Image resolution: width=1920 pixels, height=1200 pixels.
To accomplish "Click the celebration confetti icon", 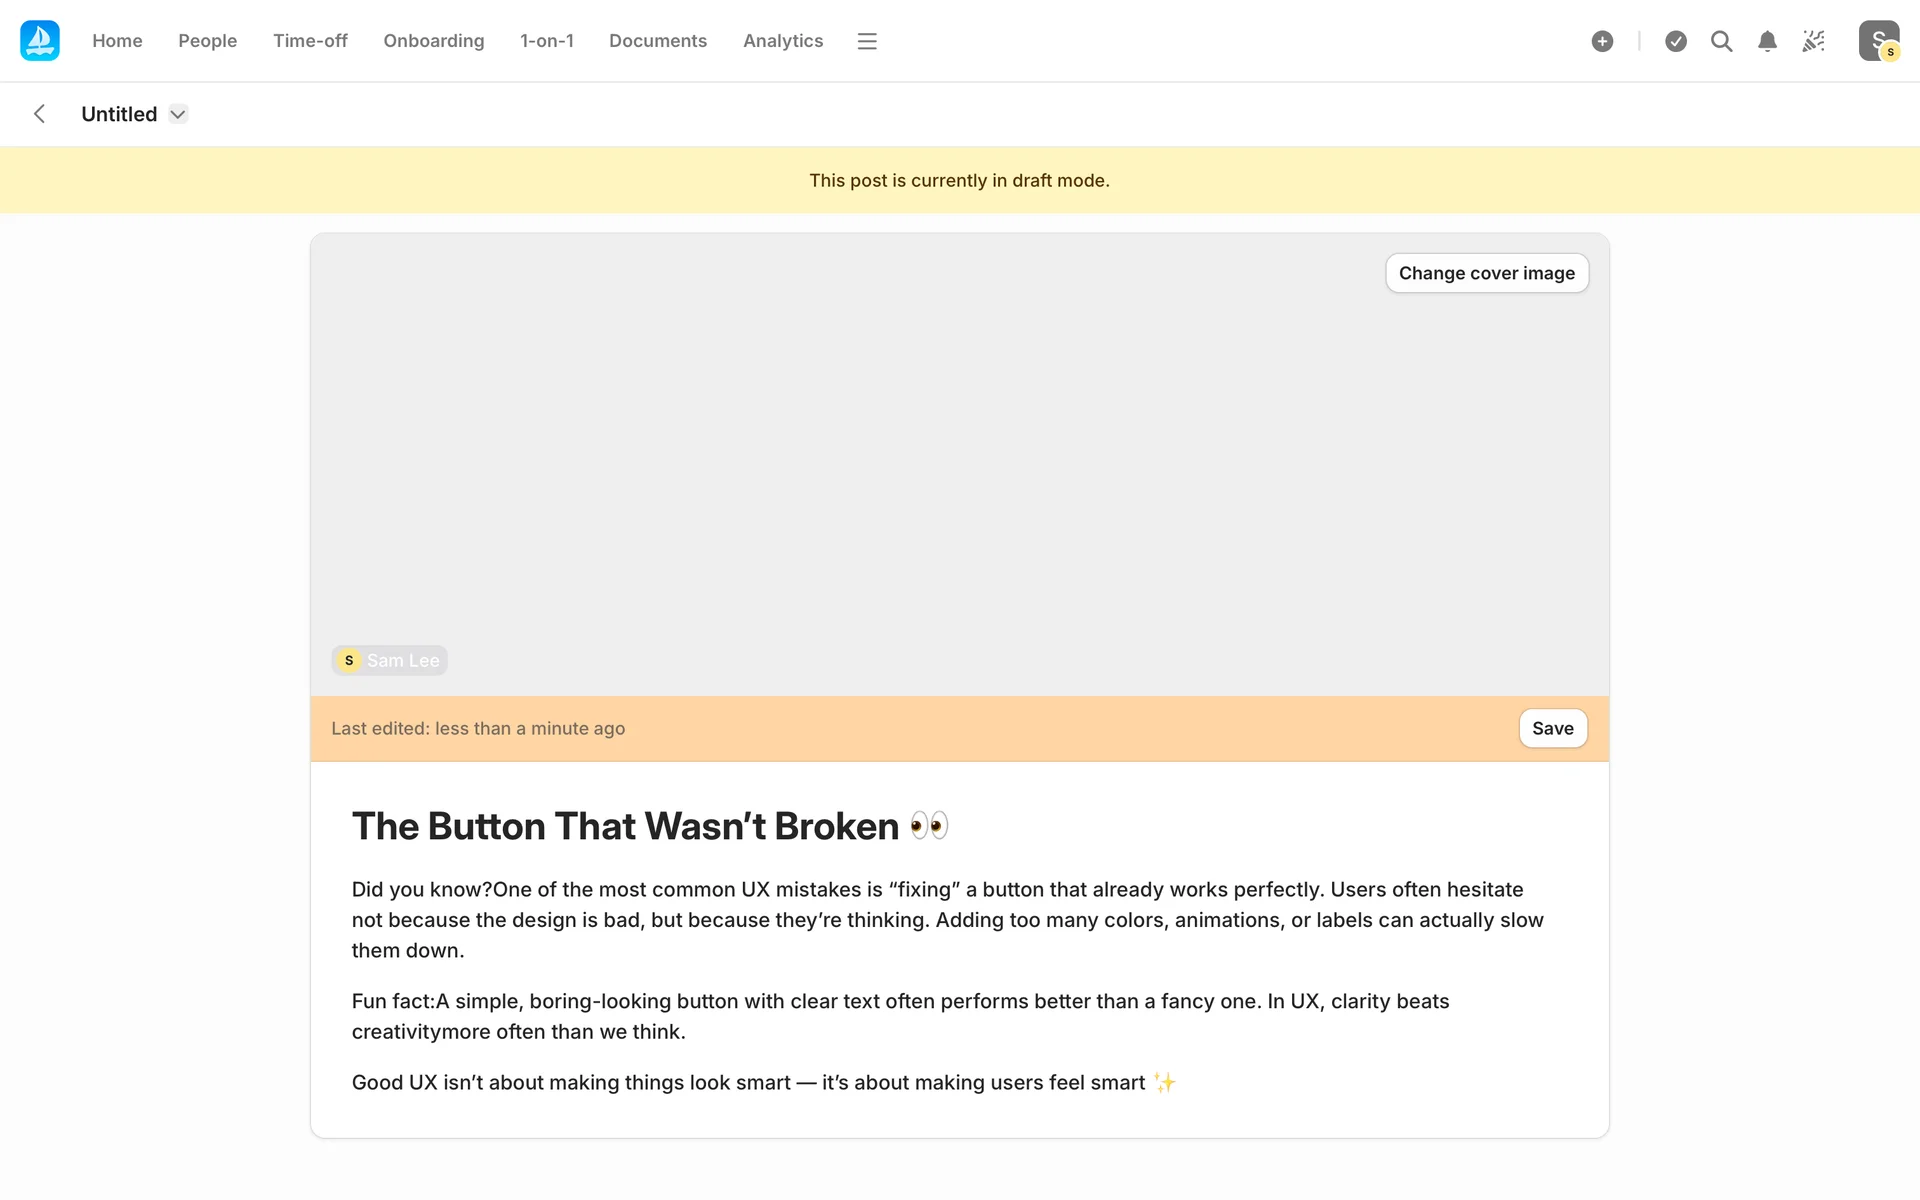I will [x=1813, y=41].
